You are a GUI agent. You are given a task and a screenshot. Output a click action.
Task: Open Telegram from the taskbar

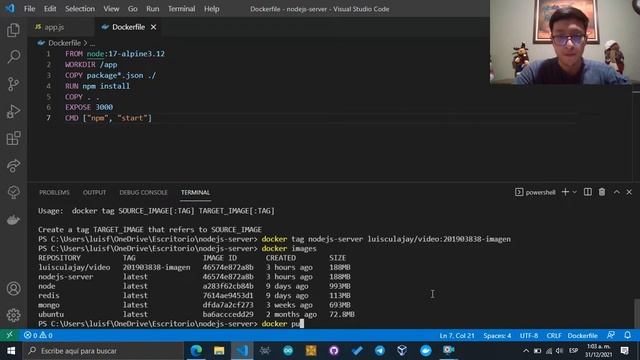(x=380, y=351)
